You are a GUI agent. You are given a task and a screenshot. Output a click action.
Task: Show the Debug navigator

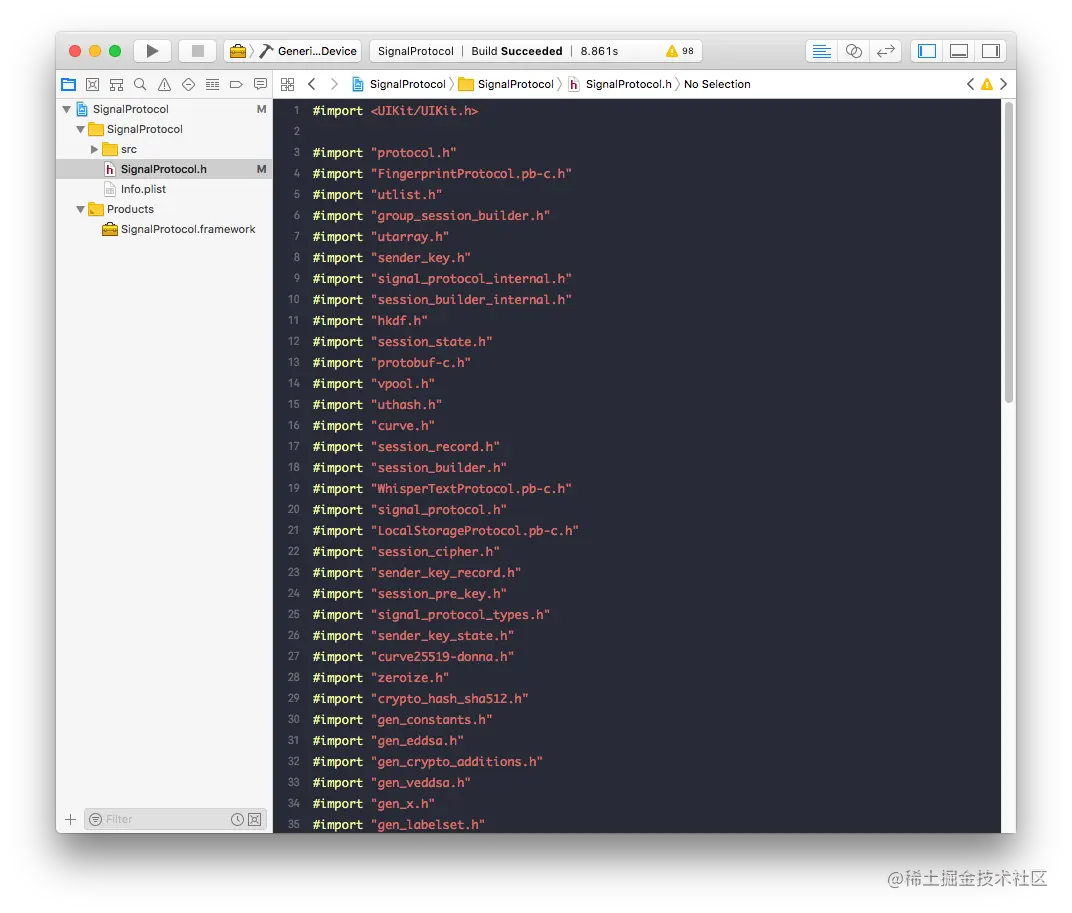coord(213,84)
